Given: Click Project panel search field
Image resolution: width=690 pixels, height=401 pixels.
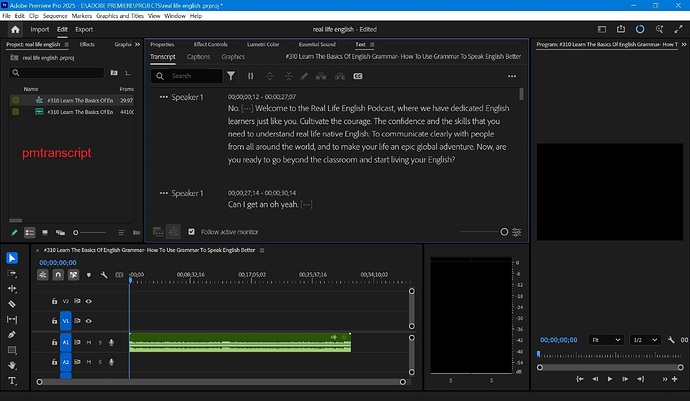Looking at the screenshot, I should [x=56, y=73].
